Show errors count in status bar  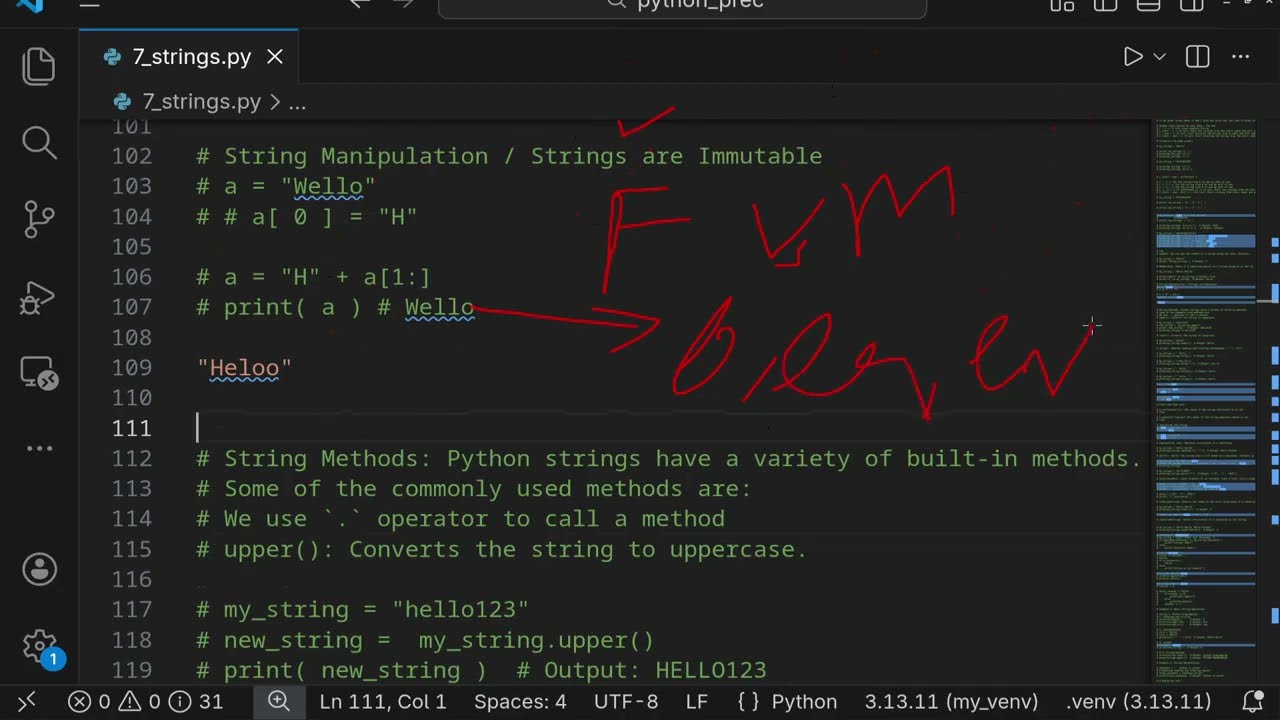tap(89, 702)
